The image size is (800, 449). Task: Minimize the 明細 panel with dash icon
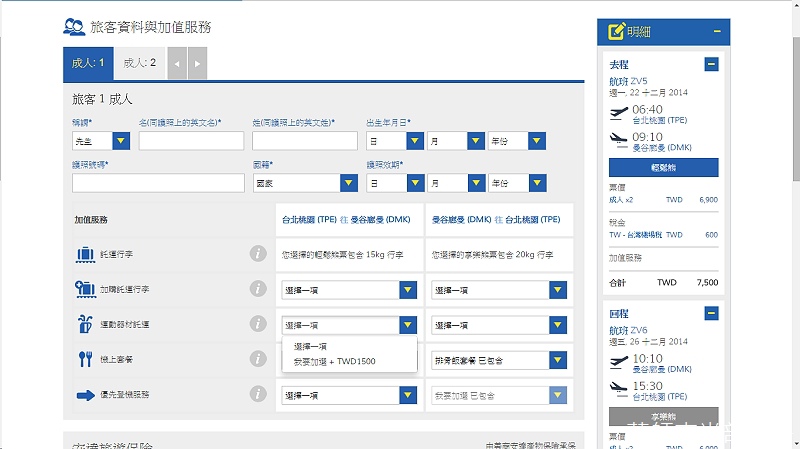[x=717, y=32]
